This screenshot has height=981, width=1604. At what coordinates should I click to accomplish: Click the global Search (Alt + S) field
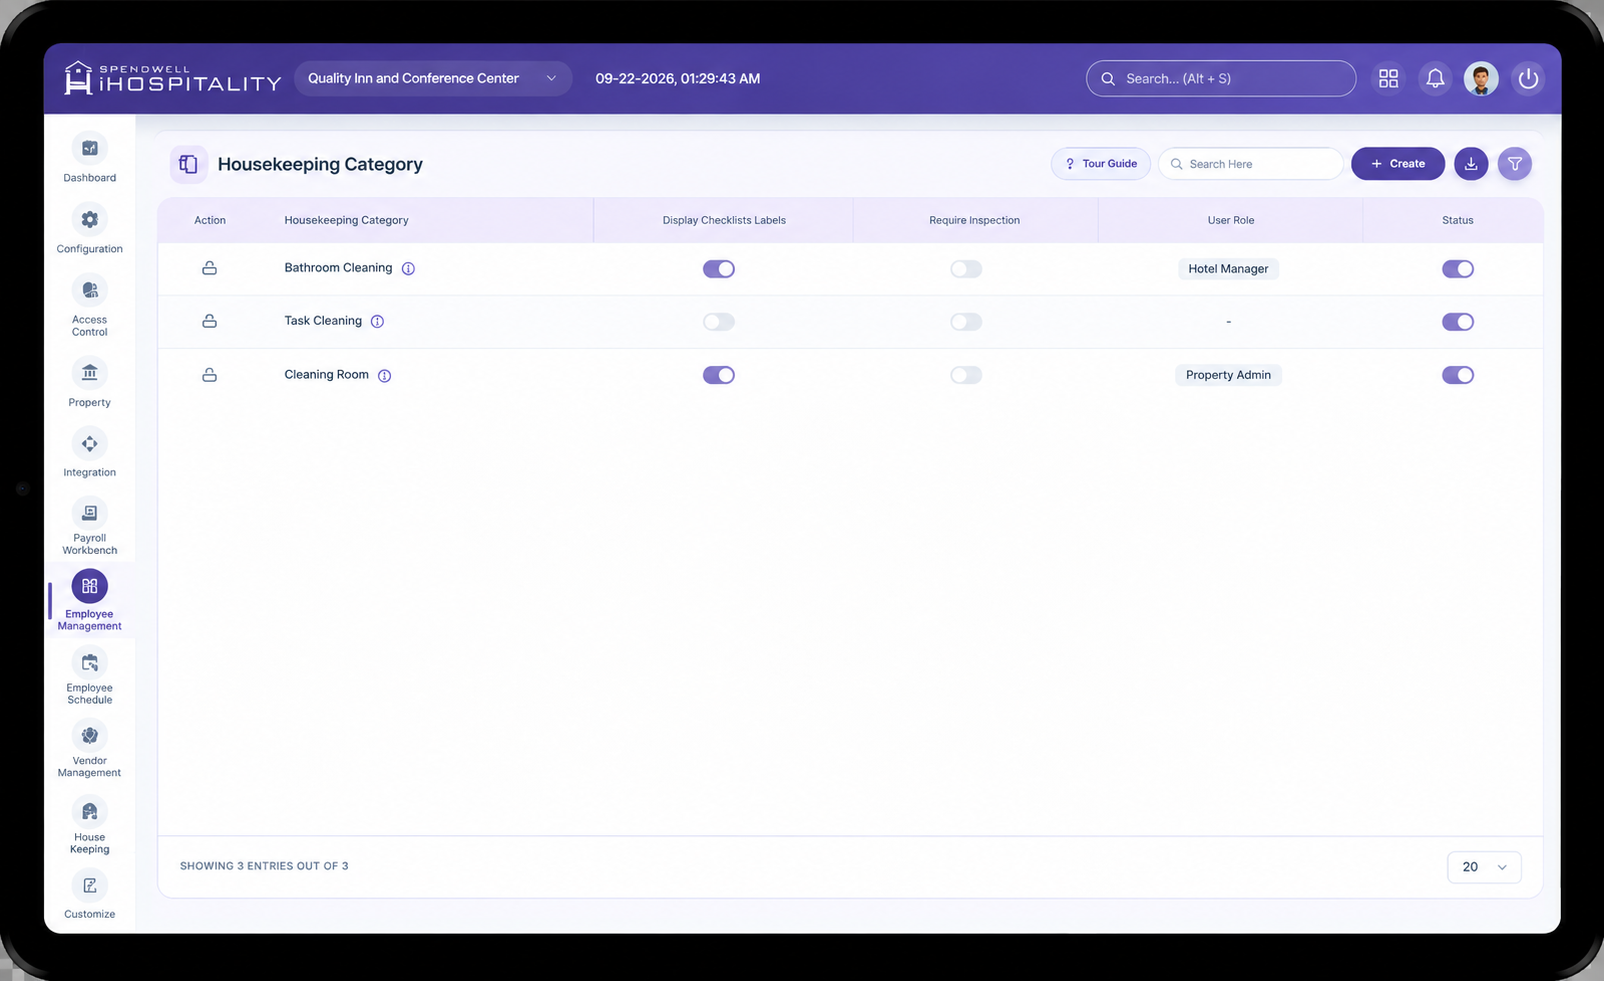coord(1221,78)
